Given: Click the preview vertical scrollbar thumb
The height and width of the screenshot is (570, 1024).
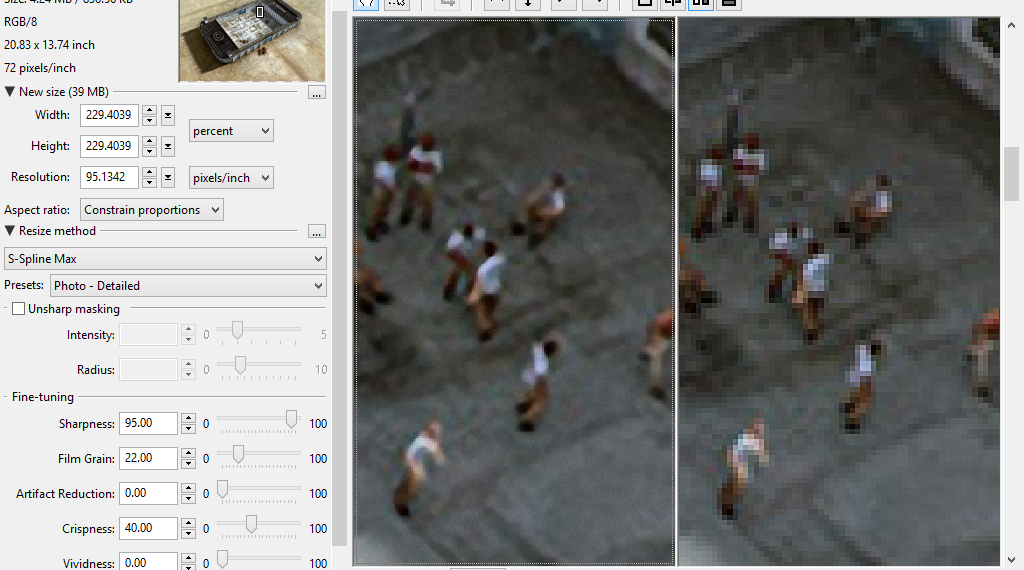Looking at the screenshot, I should tap(1012, 174).
